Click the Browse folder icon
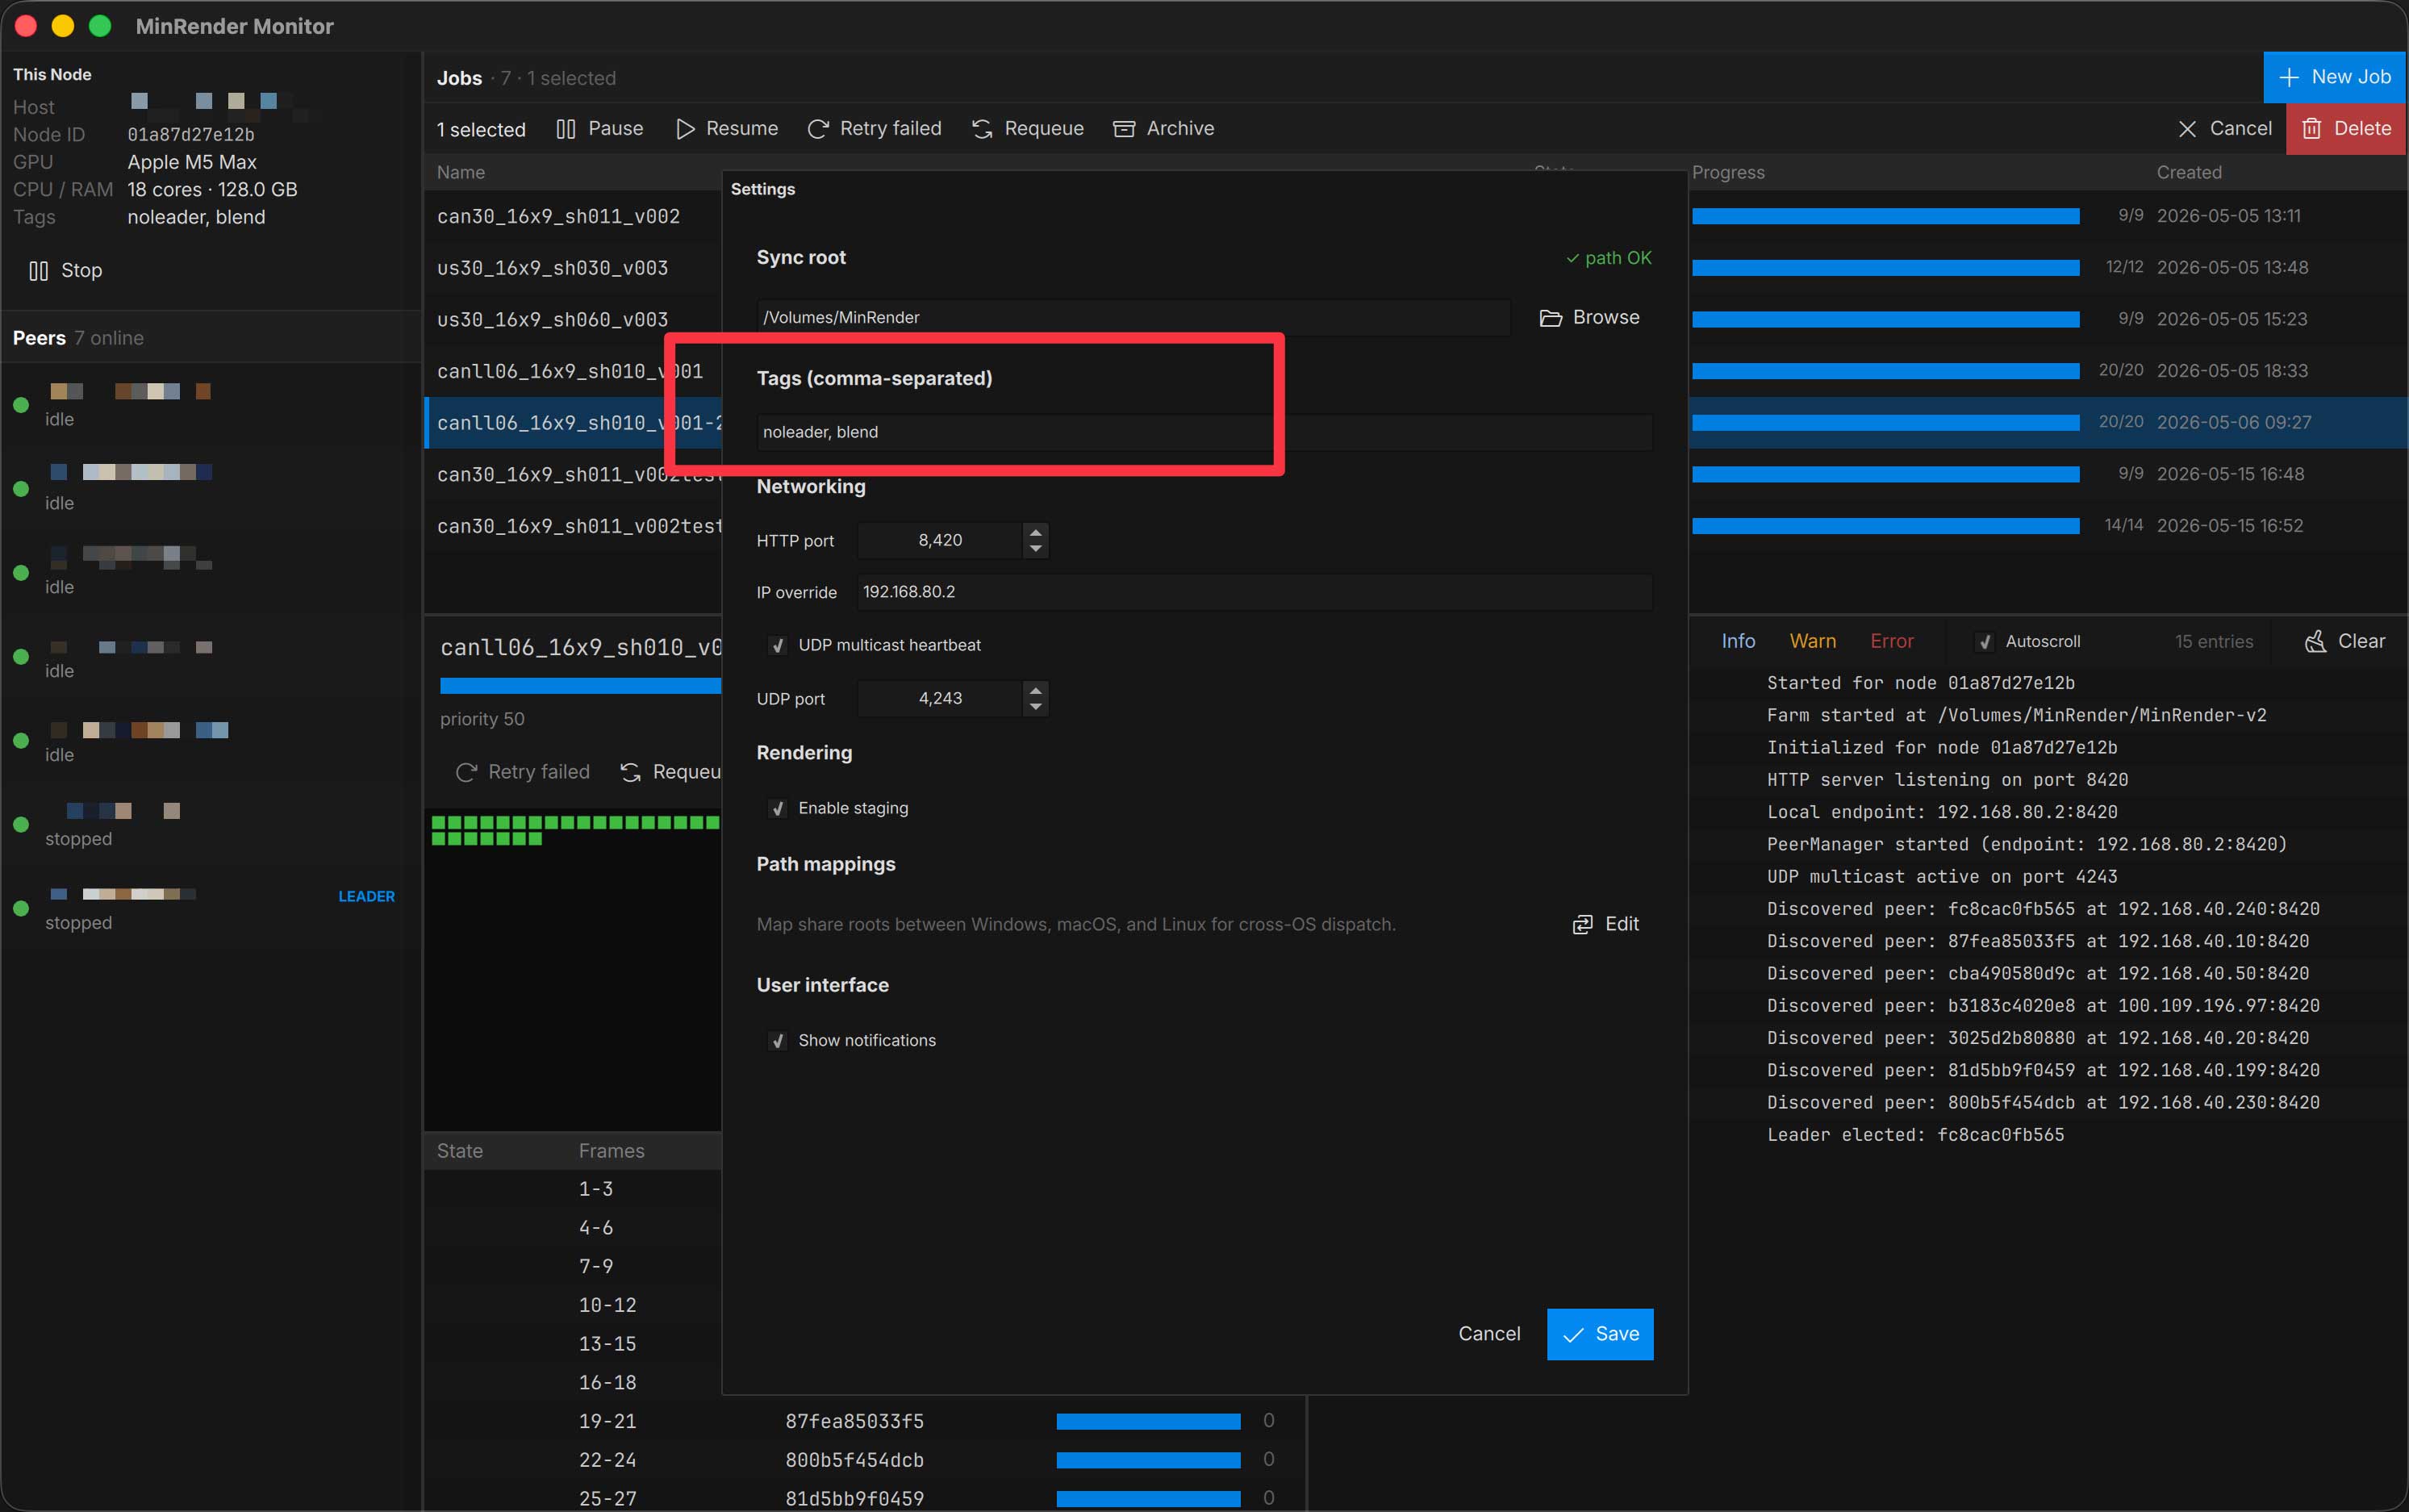The width and height of the screenshot is (2409, 1512). [x=1550, y=318]
